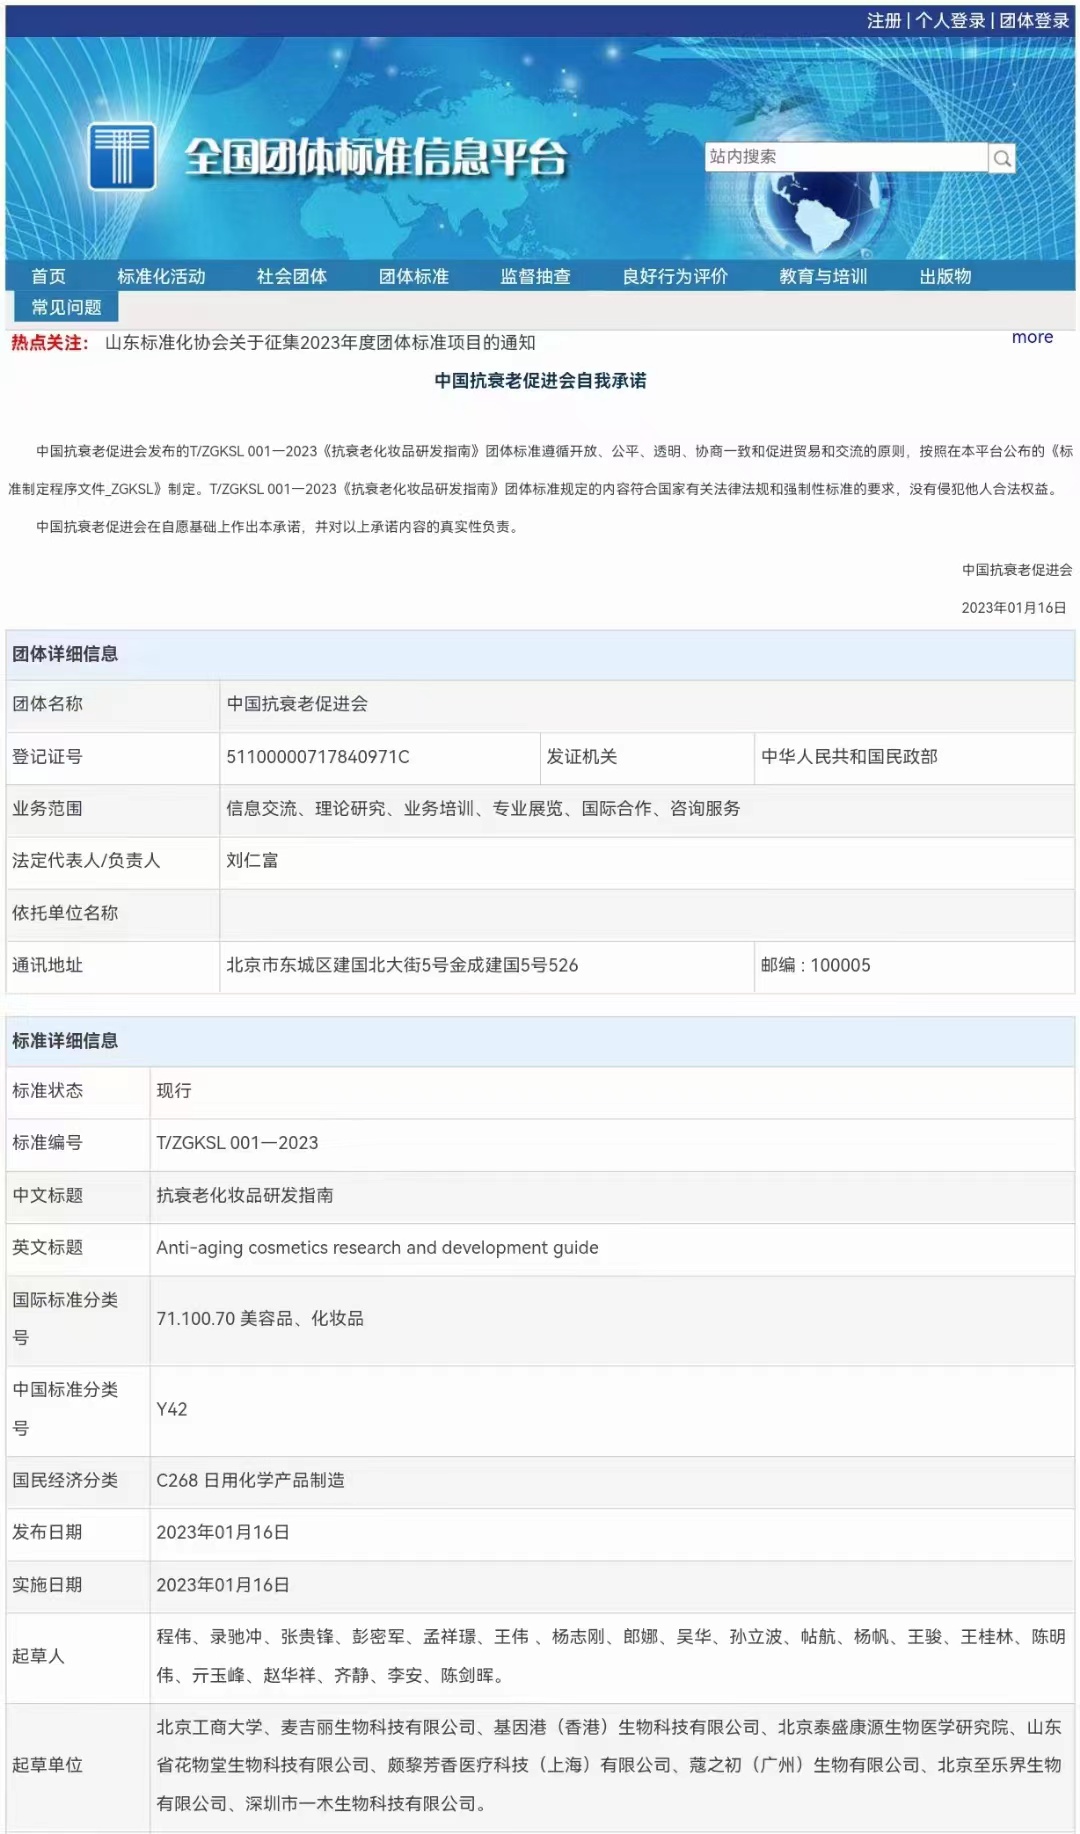Click the drafting units list starting 北京工商大学
The image size is (1080, 1834).
click(609, 1766)
